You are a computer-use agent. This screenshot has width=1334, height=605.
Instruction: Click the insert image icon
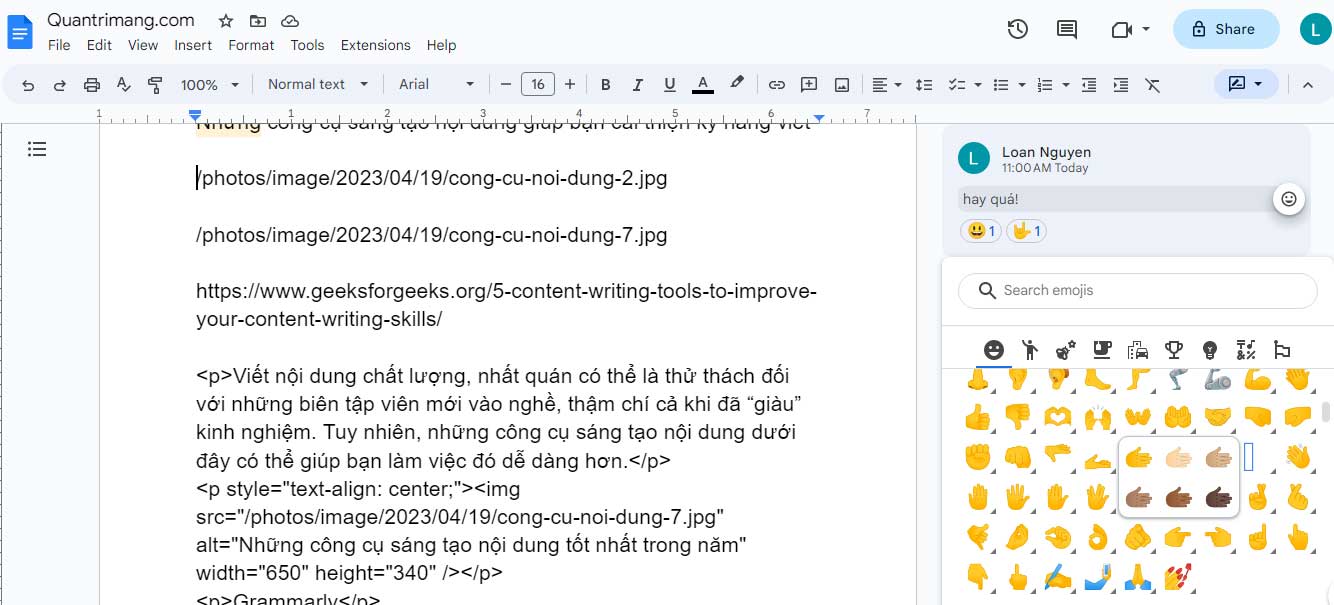point(841,84)
